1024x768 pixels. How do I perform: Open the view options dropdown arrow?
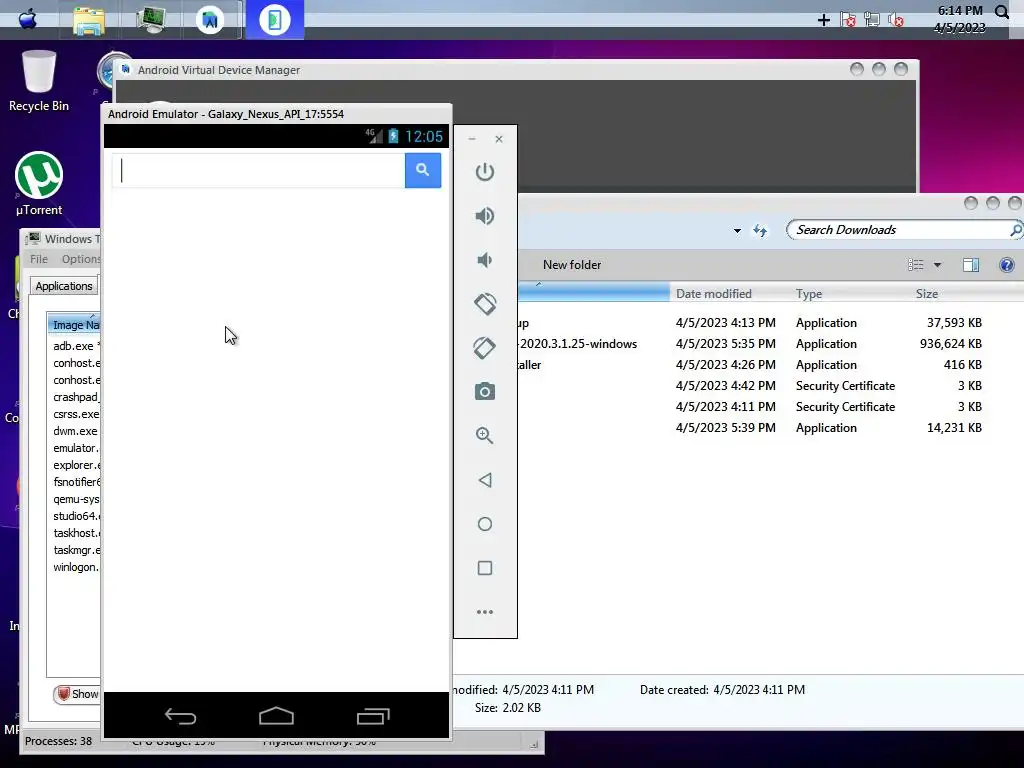point(937,264)
